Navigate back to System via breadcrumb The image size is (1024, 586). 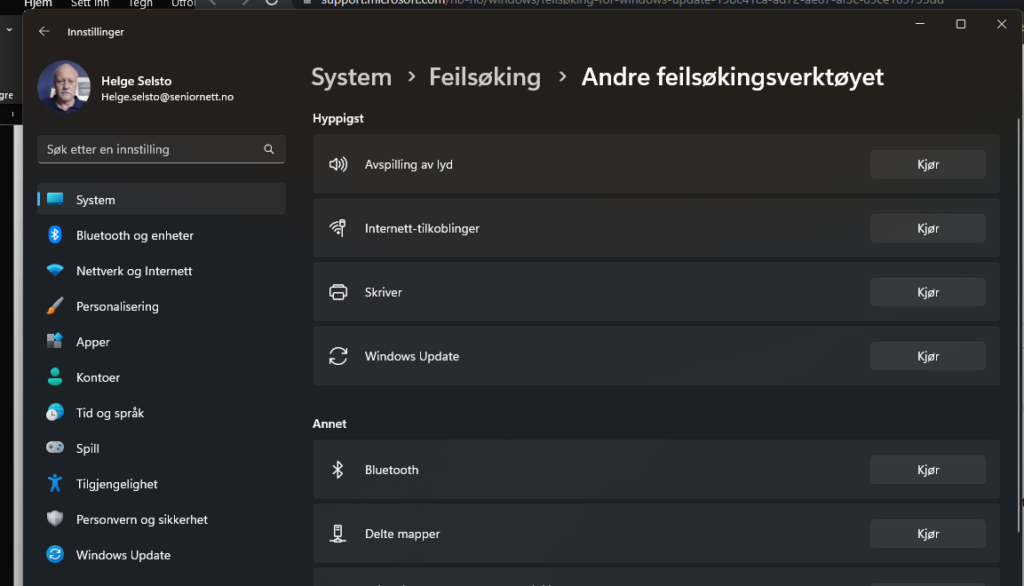pyautogui.click(x=351, y=76)
